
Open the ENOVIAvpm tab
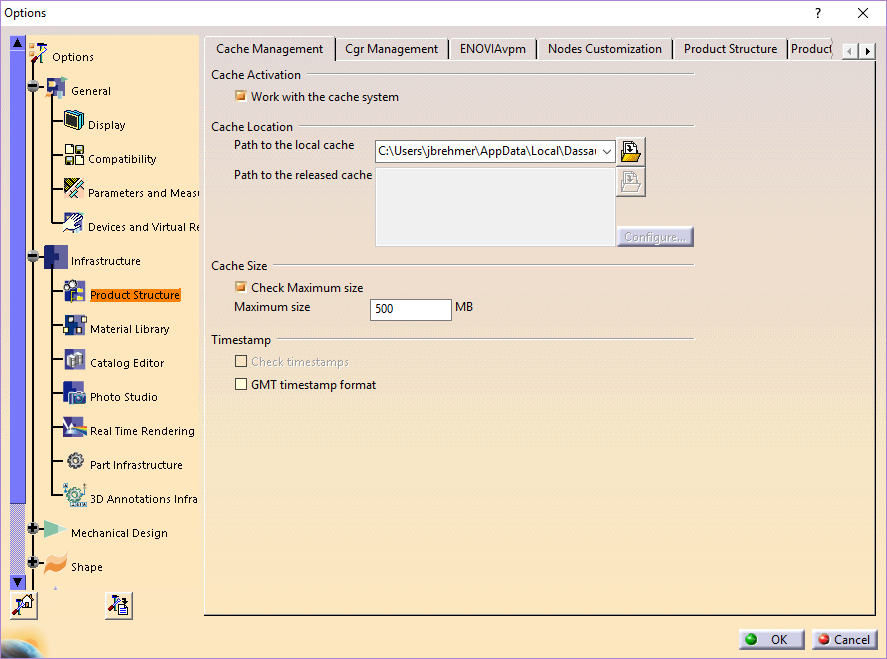(493, 48)
